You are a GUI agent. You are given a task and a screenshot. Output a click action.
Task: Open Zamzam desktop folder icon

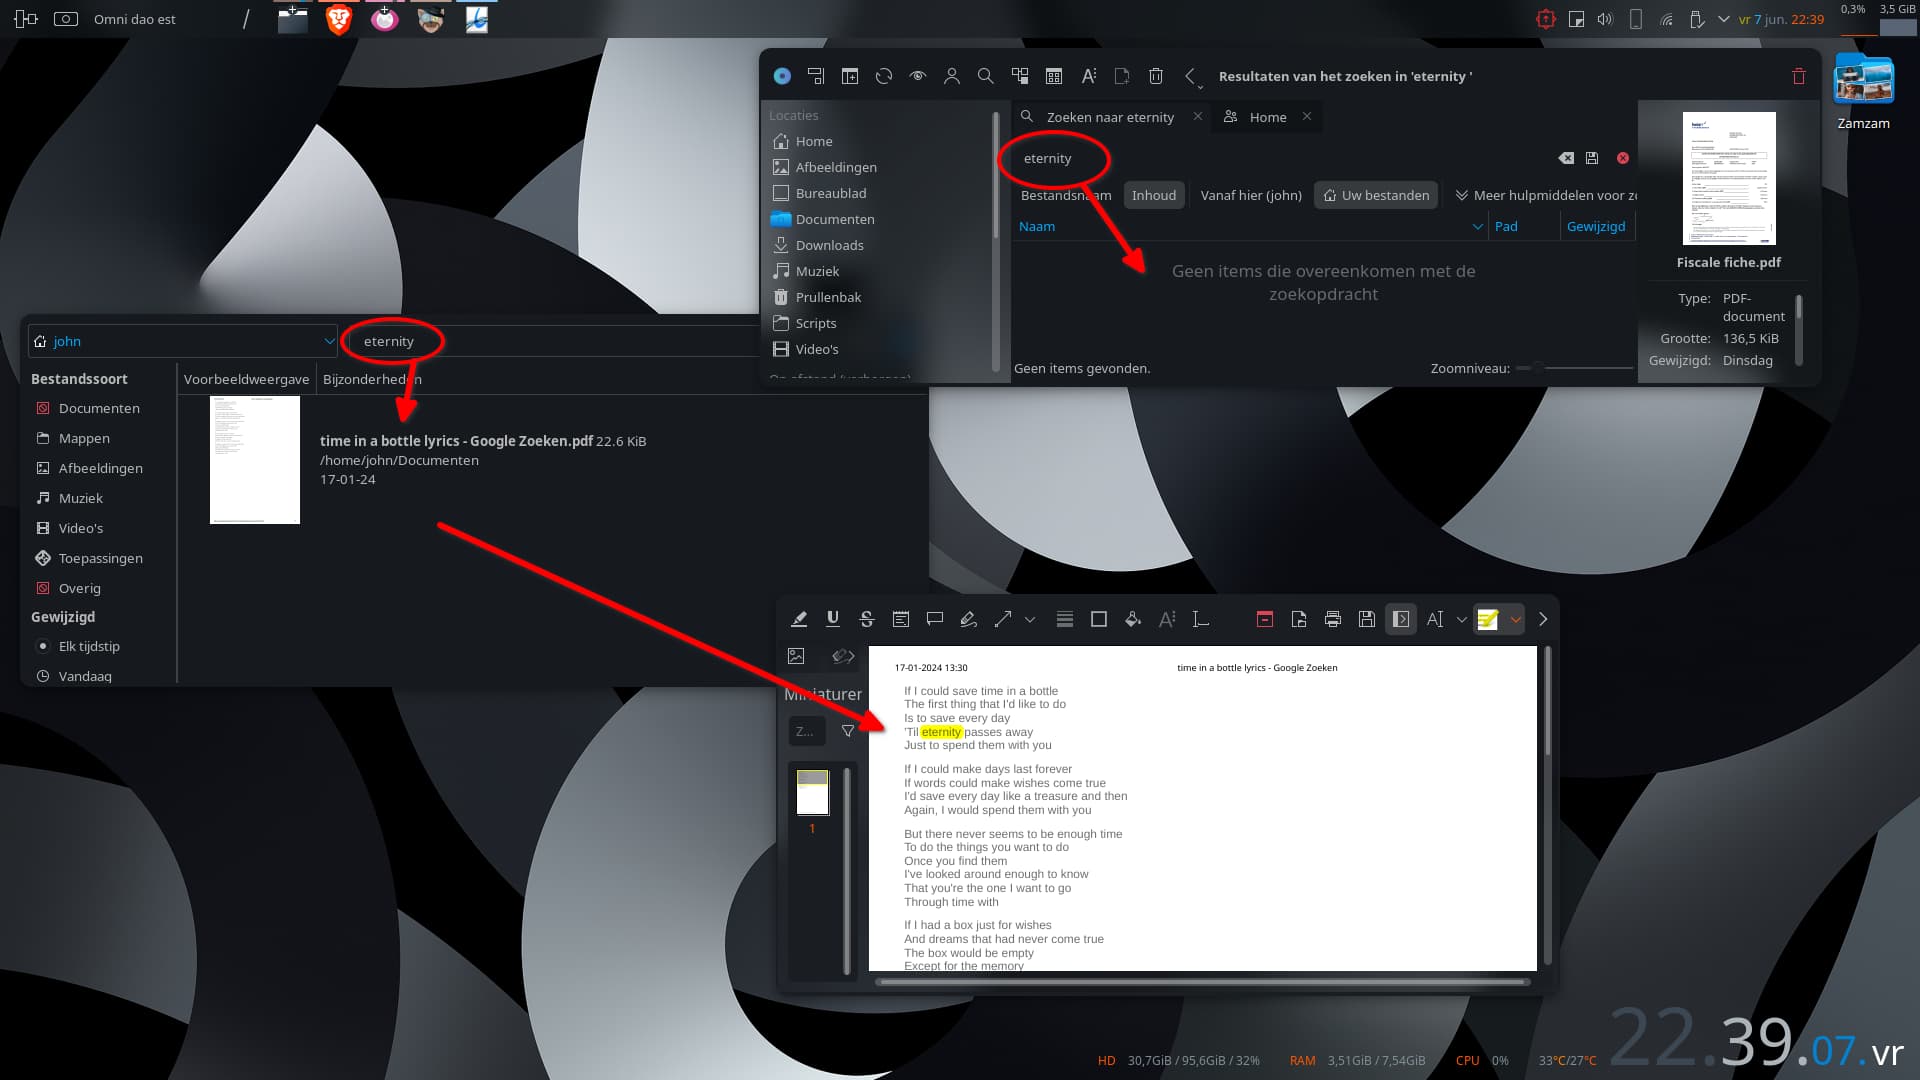pos(1863,92)
